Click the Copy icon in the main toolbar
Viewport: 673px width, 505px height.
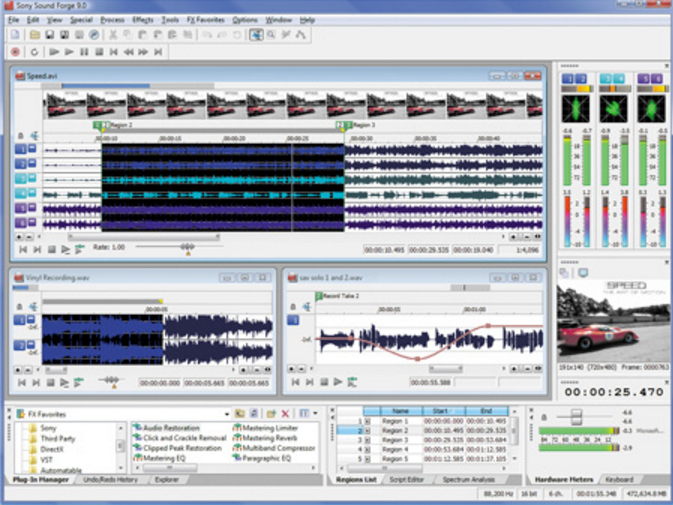click(x=127, y=35)
